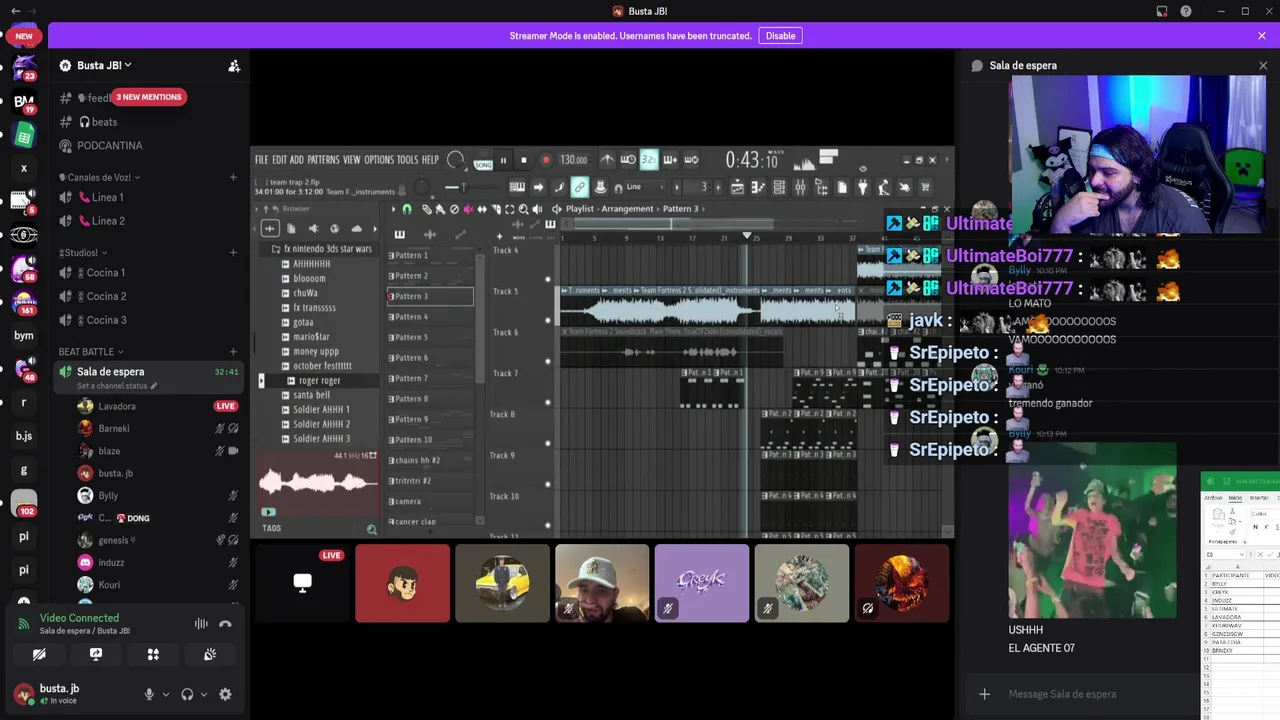
Task: Open headphones output options arrow
Action: (203, 694)
